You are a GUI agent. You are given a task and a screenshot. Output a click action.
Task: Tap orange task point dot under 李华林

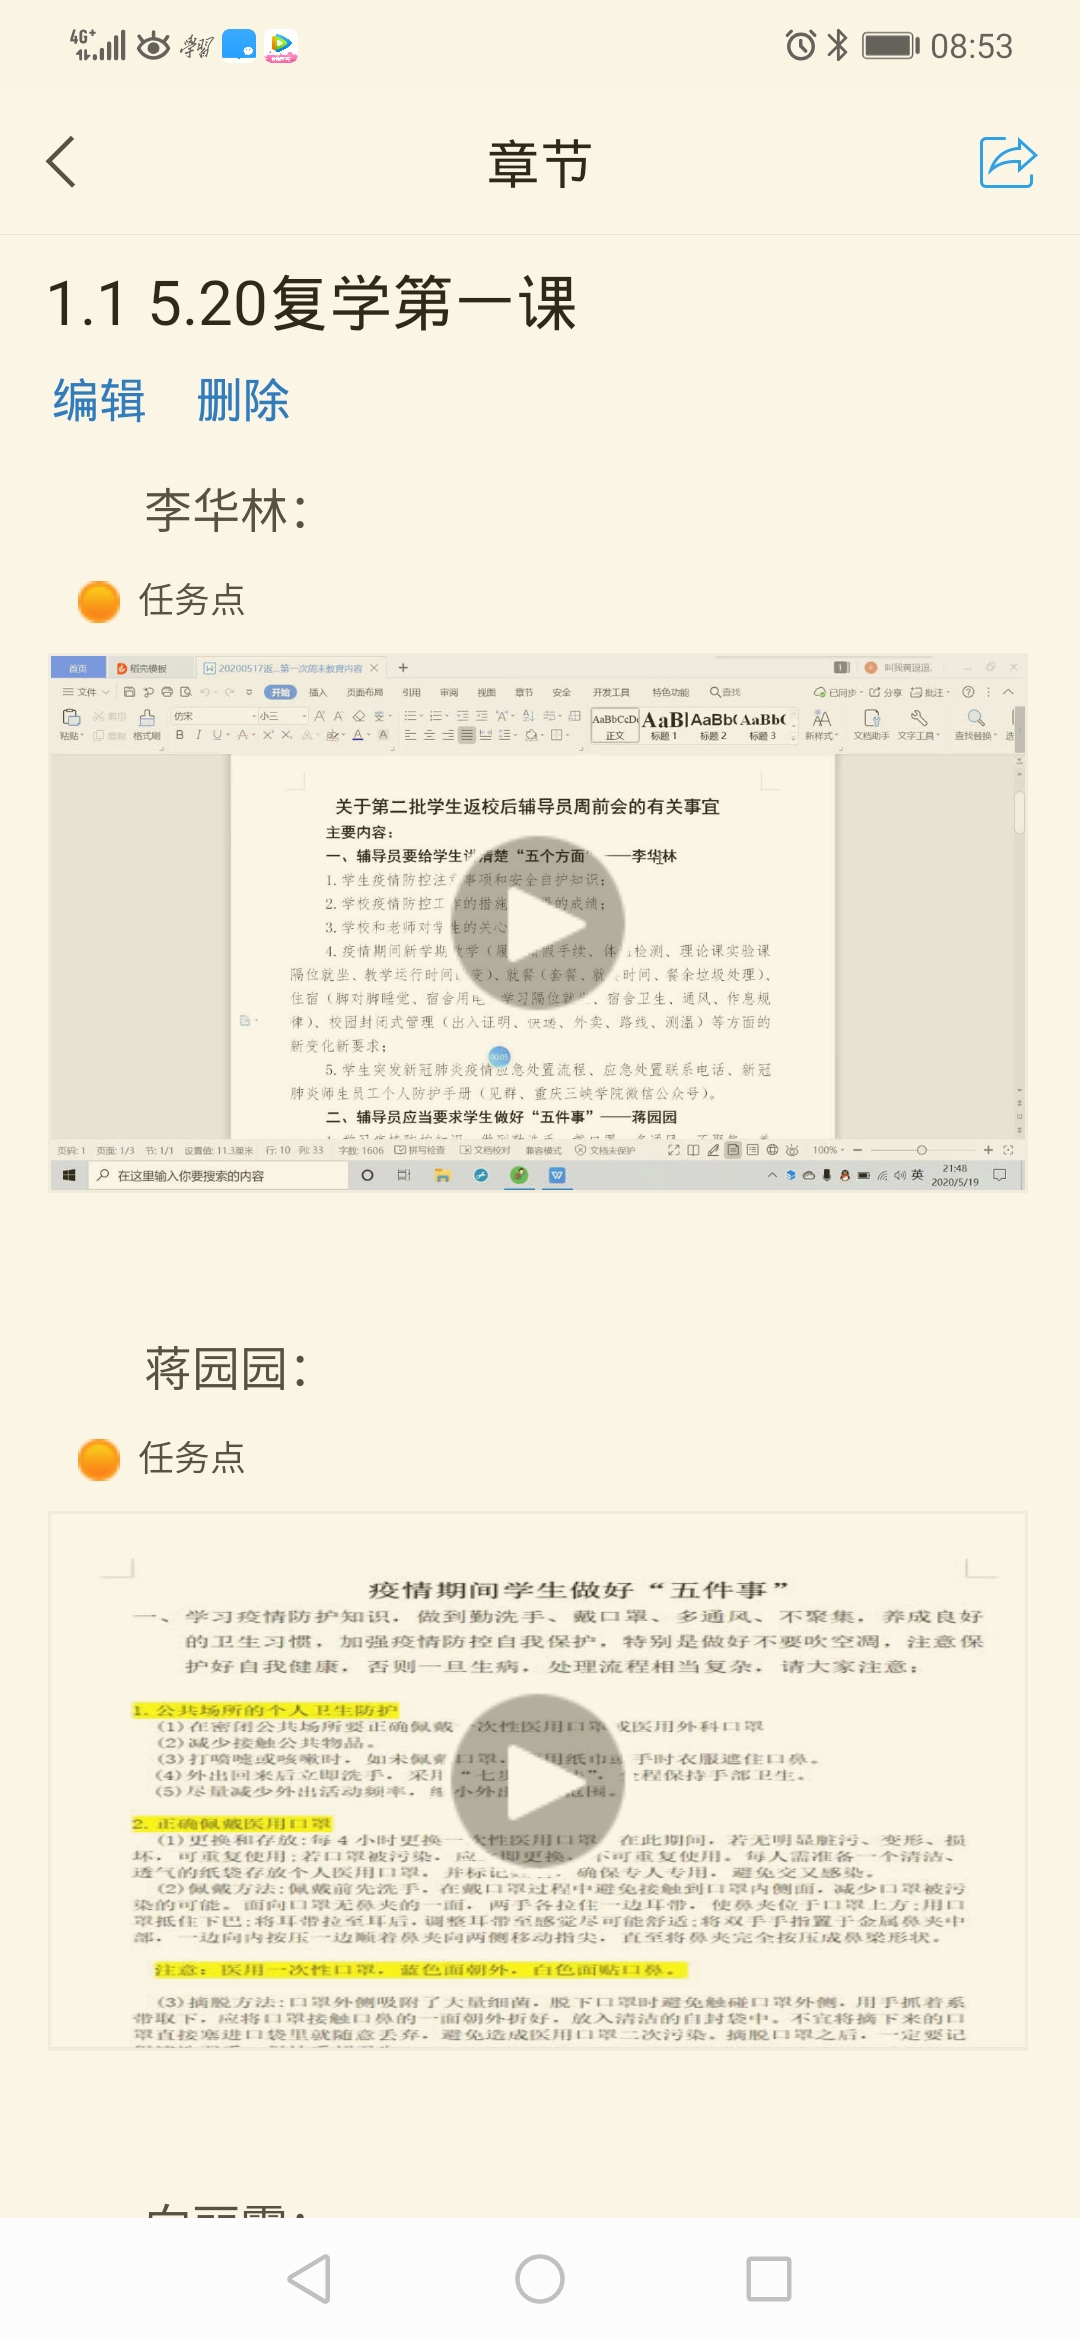[99, 601]
